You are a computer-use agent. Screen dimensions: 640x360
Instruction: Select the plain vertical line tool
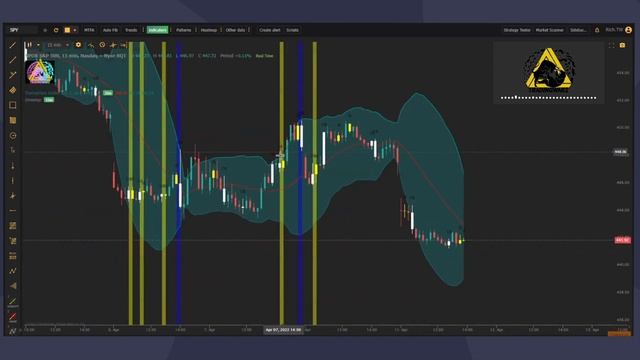[13, 181]
